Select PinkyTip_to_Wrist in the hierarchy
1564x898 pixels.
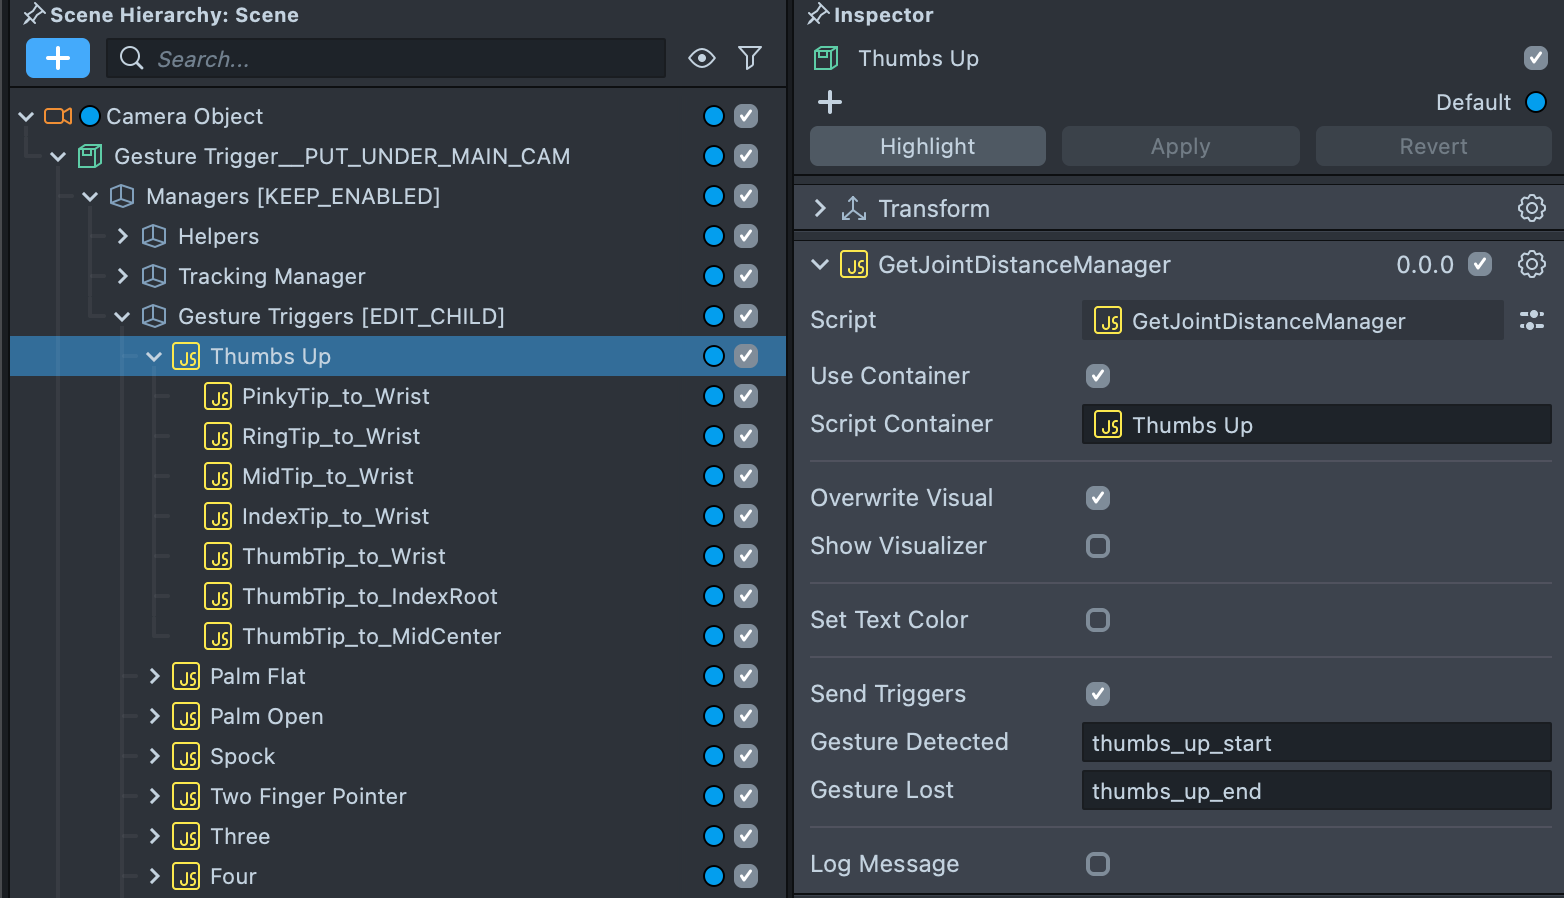335,396
